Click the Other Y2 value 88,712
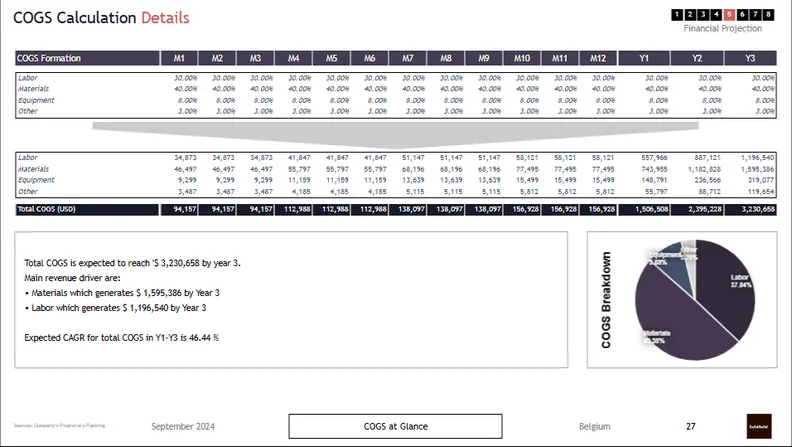The image size is (792, 447). pos(709,191)
